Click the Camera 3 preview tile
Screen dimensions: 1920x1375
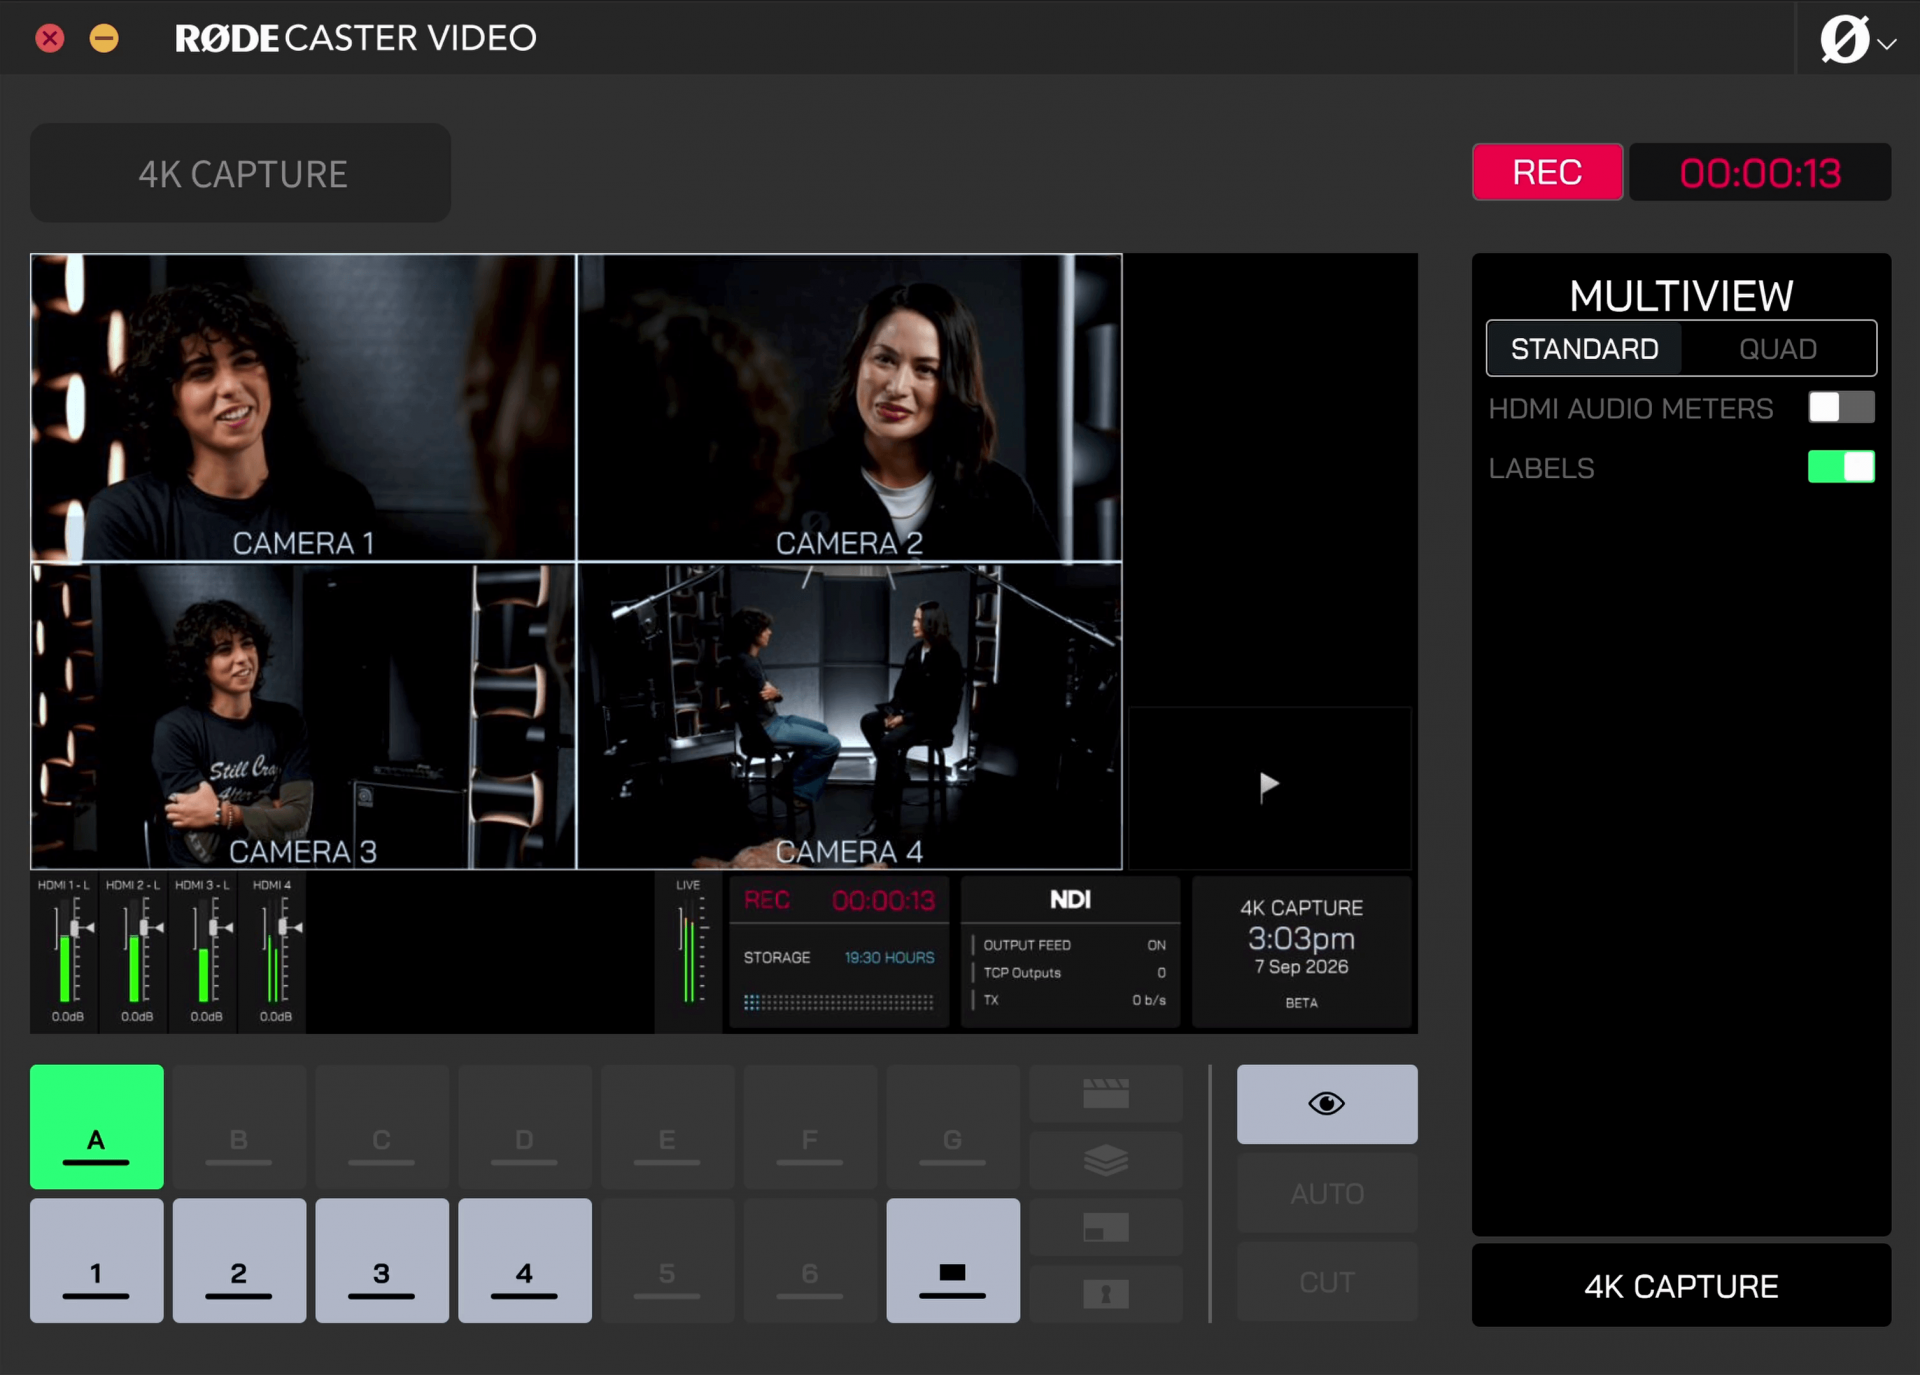point(303,716)
